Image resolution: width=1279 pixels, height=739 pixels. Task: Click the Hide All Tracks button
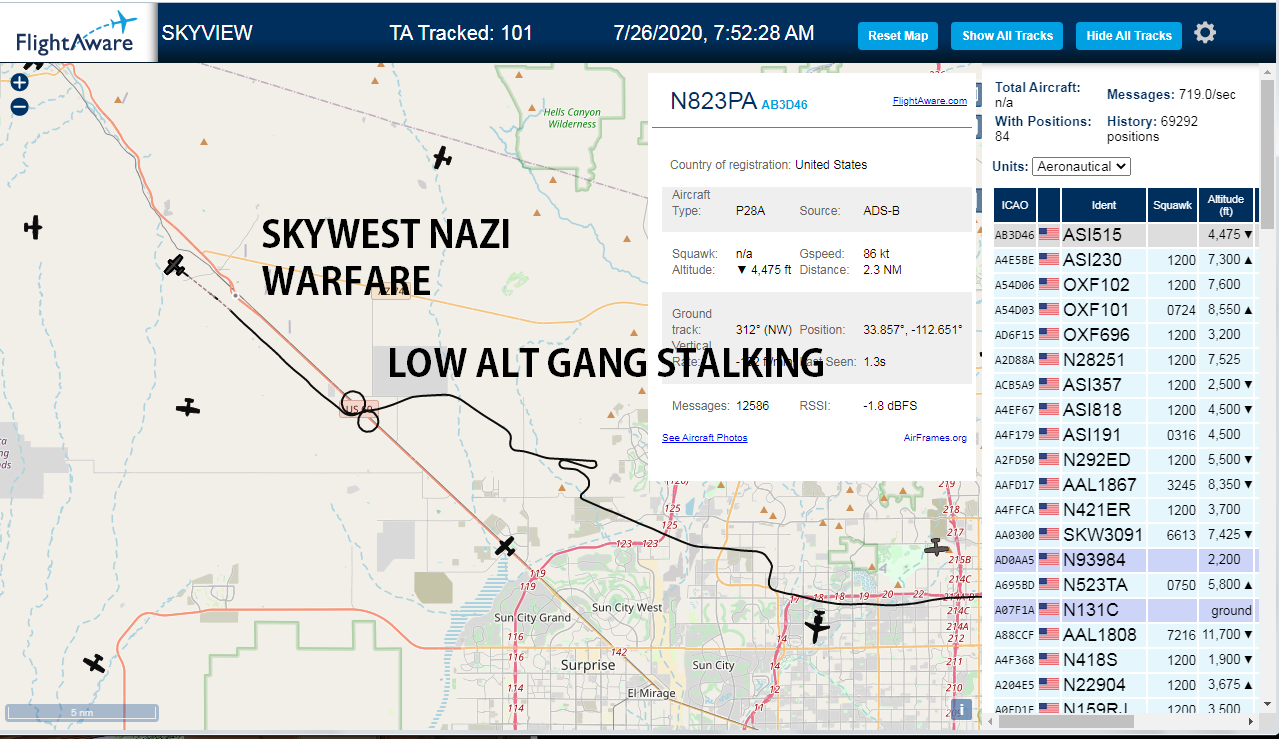point(1129,36)
